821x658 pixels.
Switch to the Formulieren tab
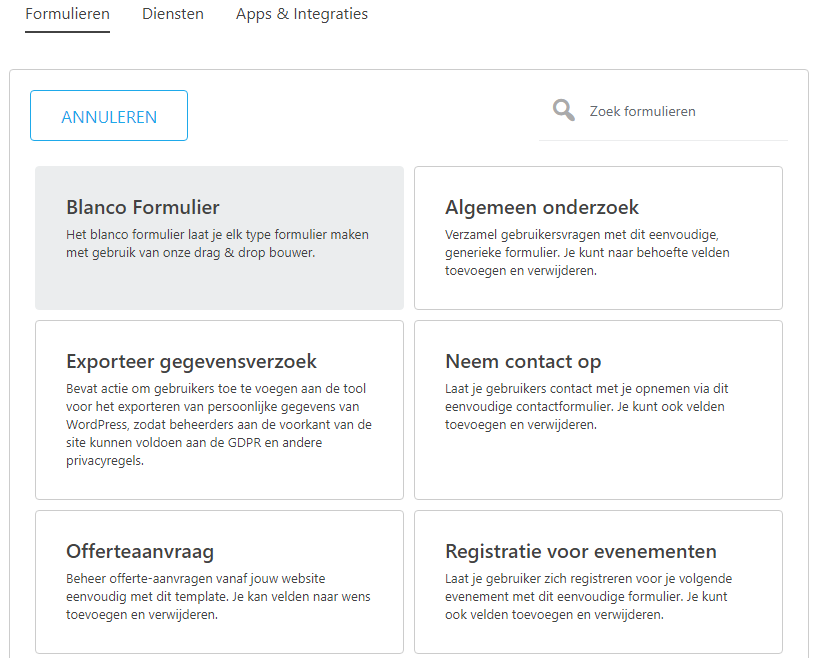pos(67,14)
